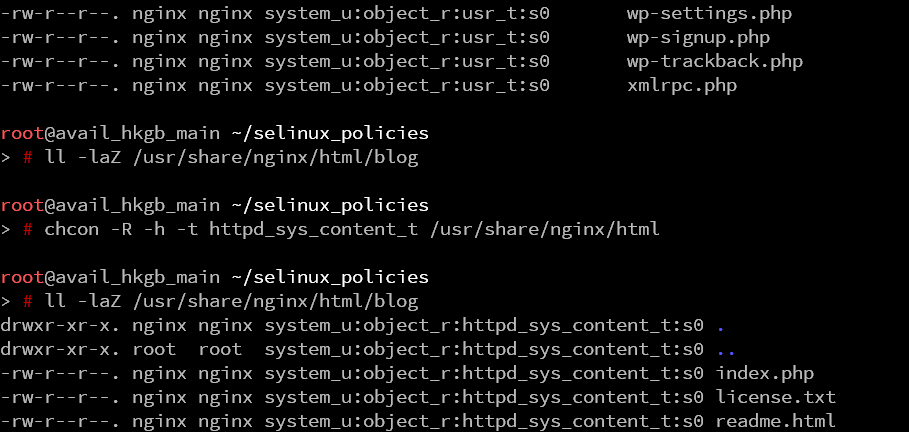Click the blue double-dot parent directory entry
The height and width of the screenshot is (432, 909).
click(x=726, y=349)
